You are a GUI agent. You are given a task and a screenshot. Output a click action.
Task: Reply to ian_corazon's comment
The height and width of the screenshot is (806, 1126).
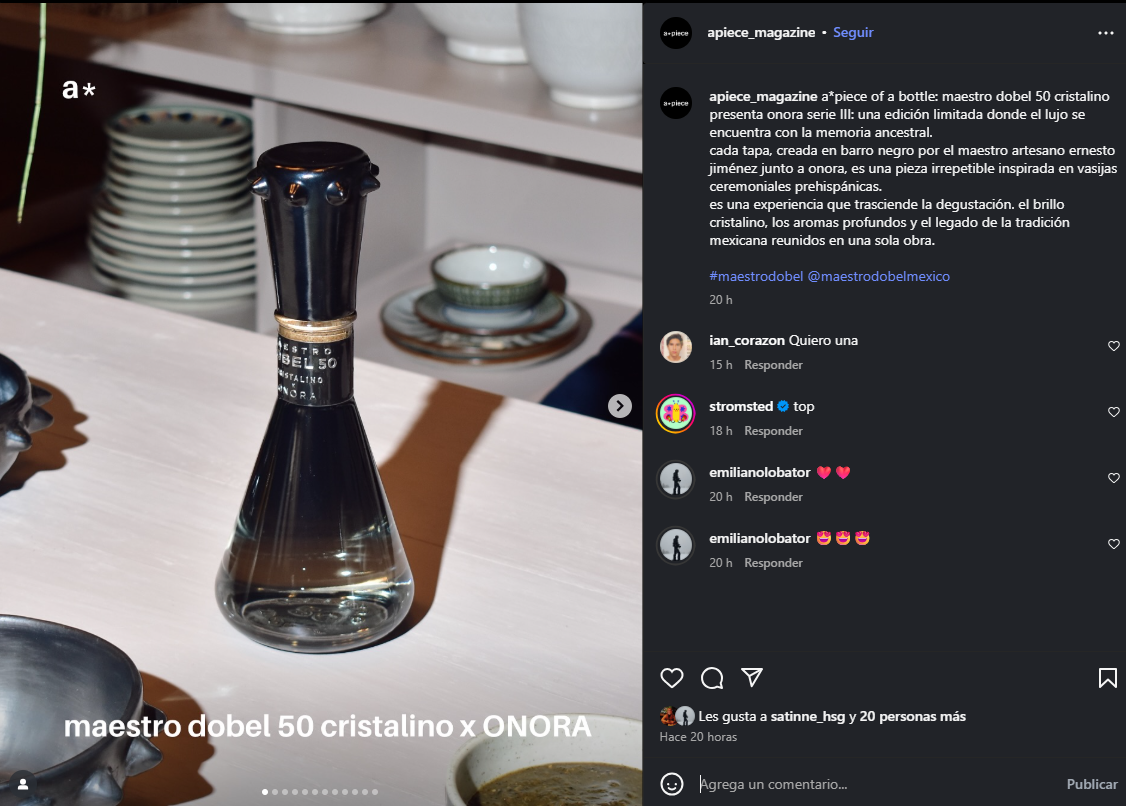pyautogui.click(x=773, y=365)
